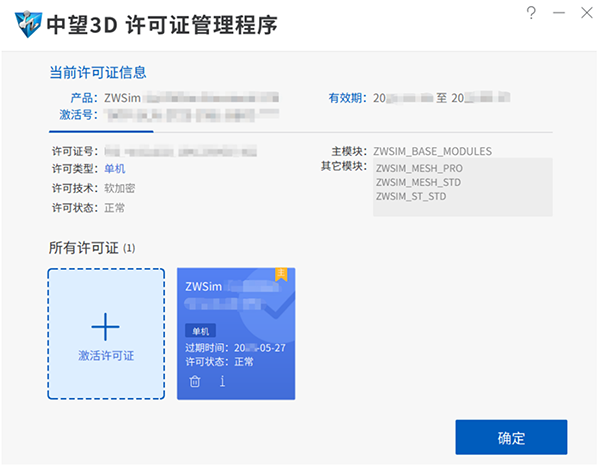Click the 其它模块 label
The height and width of the screenshot is (466, 600).
pyautogui.click(x=344, y=166)
